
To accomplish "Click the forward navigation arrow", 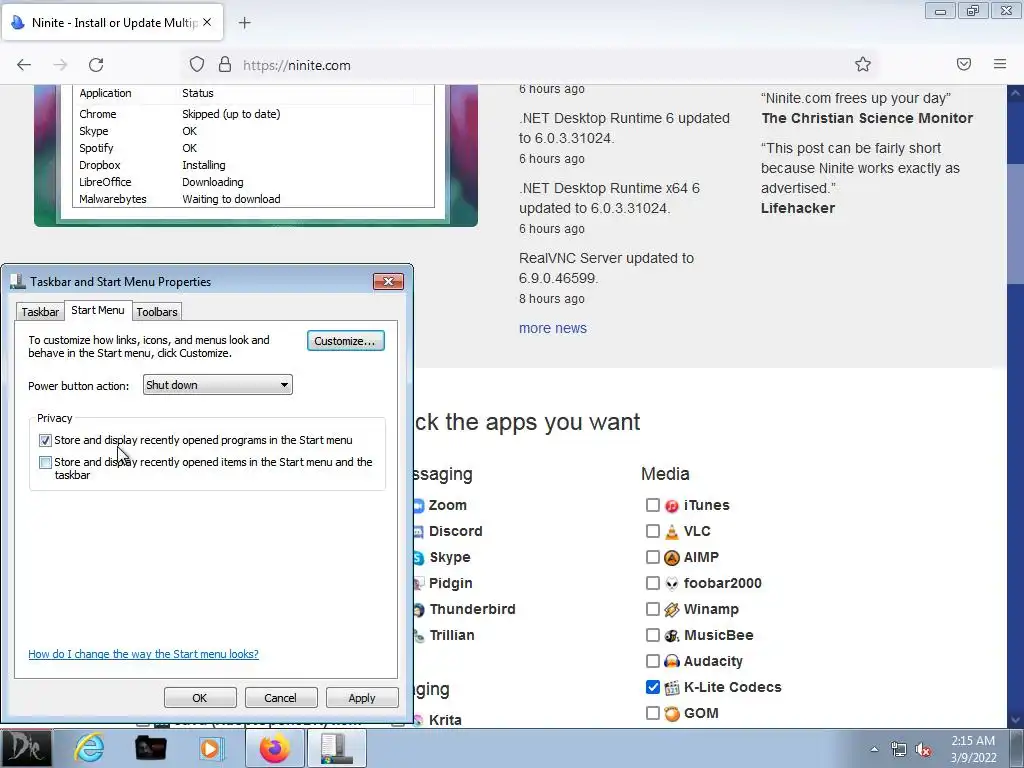I will (60, 65).
